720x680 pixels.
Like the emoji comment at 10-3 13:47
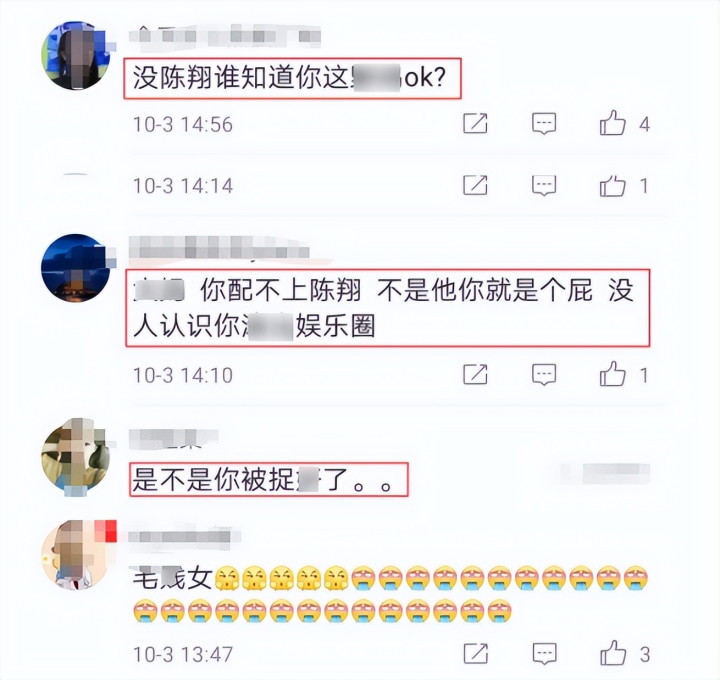pyautogui.click(x=613, y=653)
